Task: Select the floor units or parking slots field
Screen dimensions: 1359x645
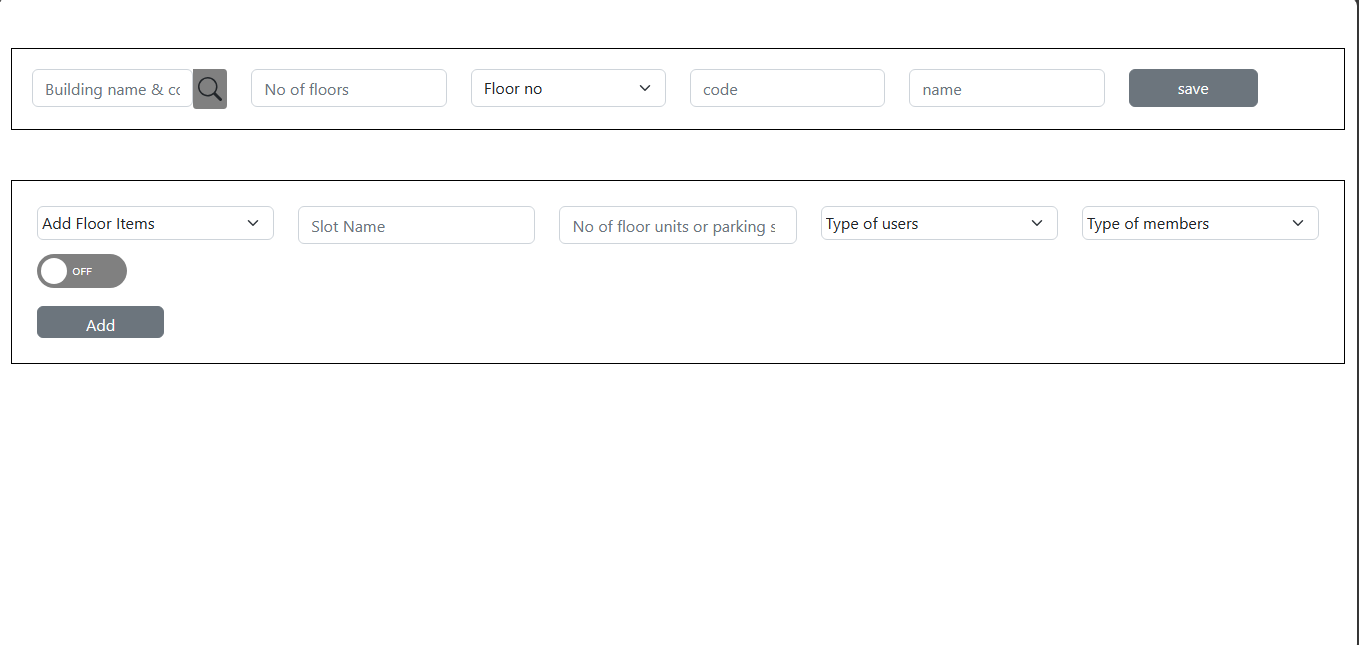Action: 677,225
